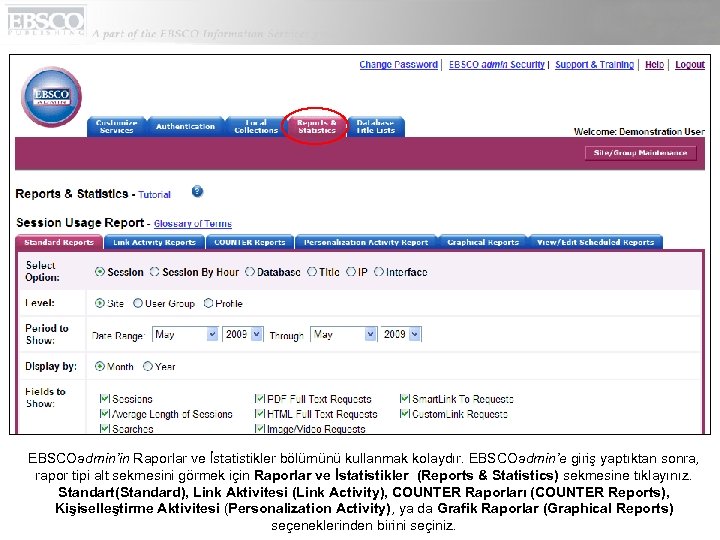Switch to Personalization Activity Report sub-tab
Image resolution: width=720 pixels, height=540 pixels.
366,242
